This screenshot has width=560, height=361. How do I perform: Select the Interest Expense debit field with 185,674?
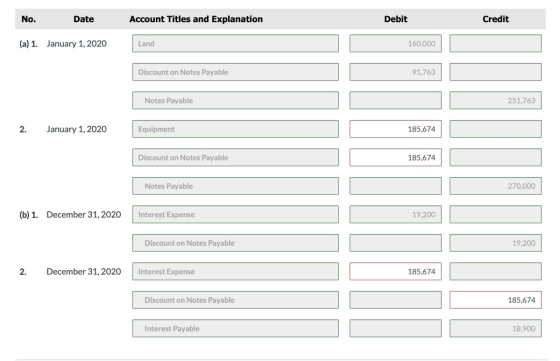395,271
